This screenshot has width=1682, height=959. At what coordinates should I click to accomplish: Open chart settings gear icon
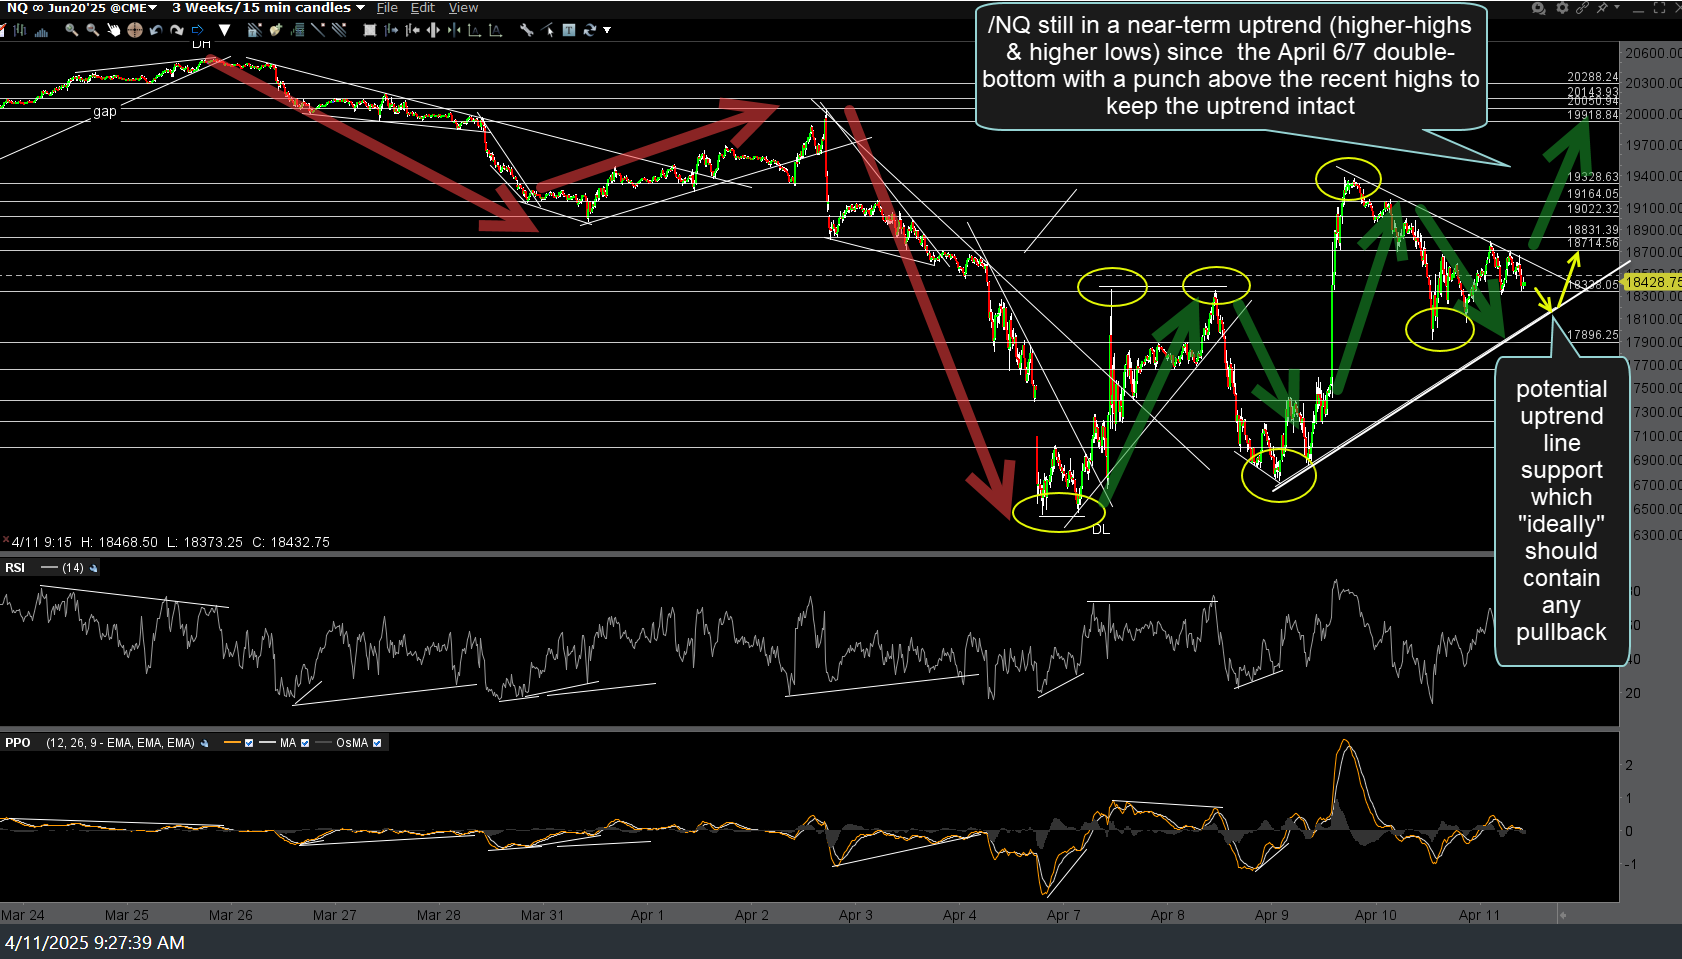(1562, 8)
